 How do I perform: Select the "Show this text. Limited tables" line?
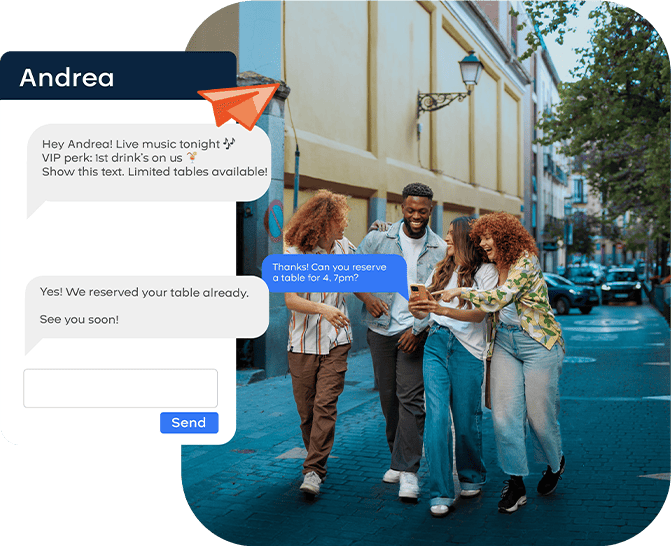(x=154, y=172)
